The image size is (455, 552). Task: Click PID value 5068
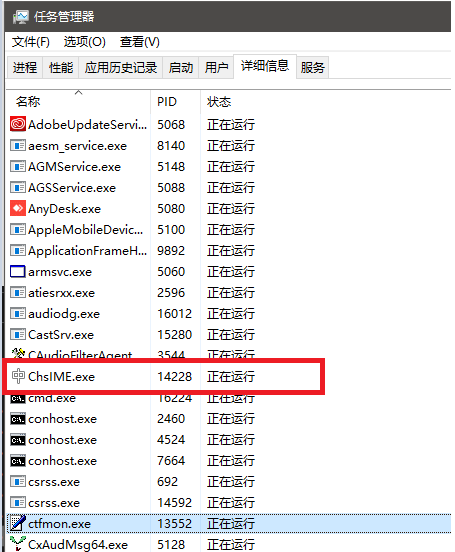(171, 125)
